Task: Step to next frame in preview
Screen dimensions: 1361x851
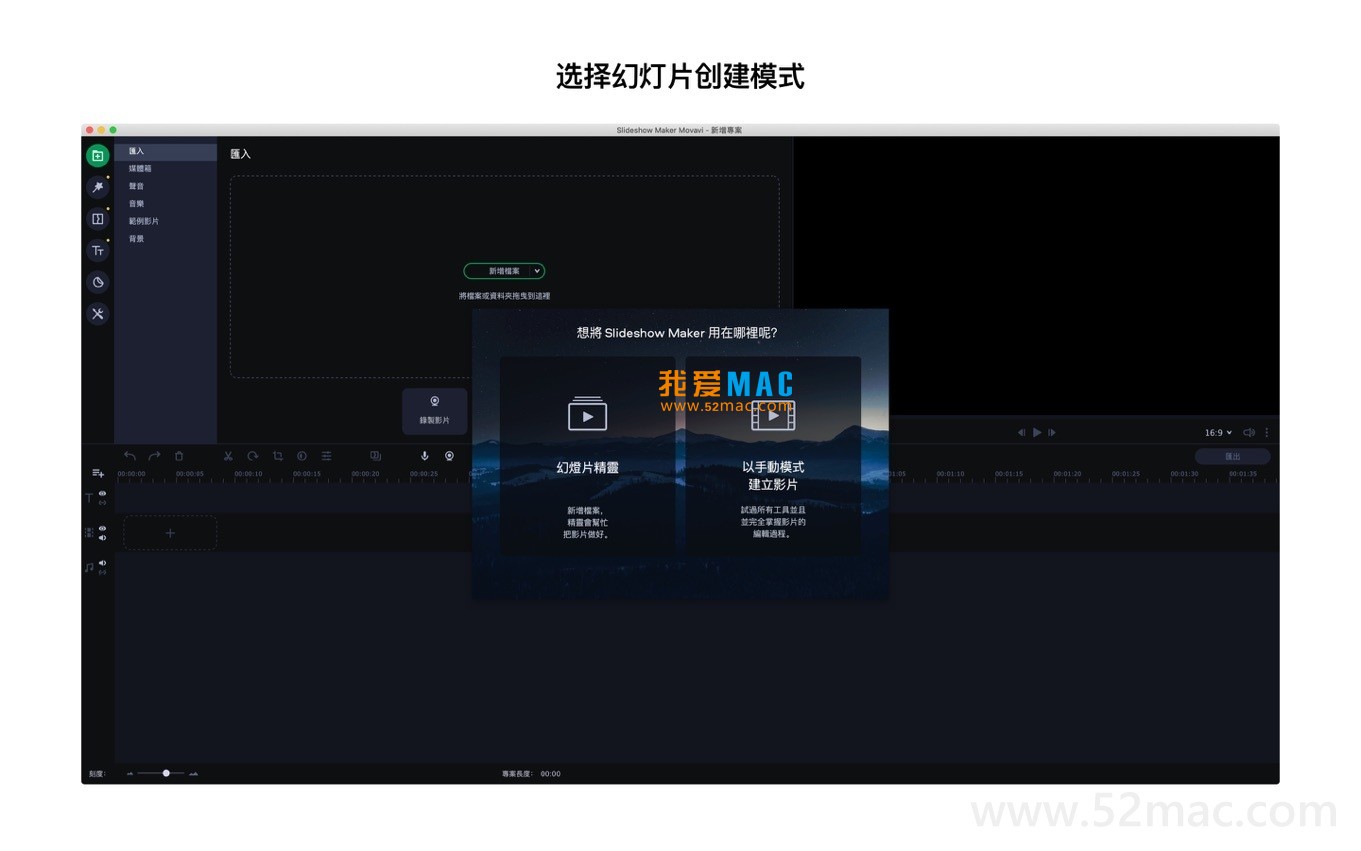Action: (x=1052, y=433)
